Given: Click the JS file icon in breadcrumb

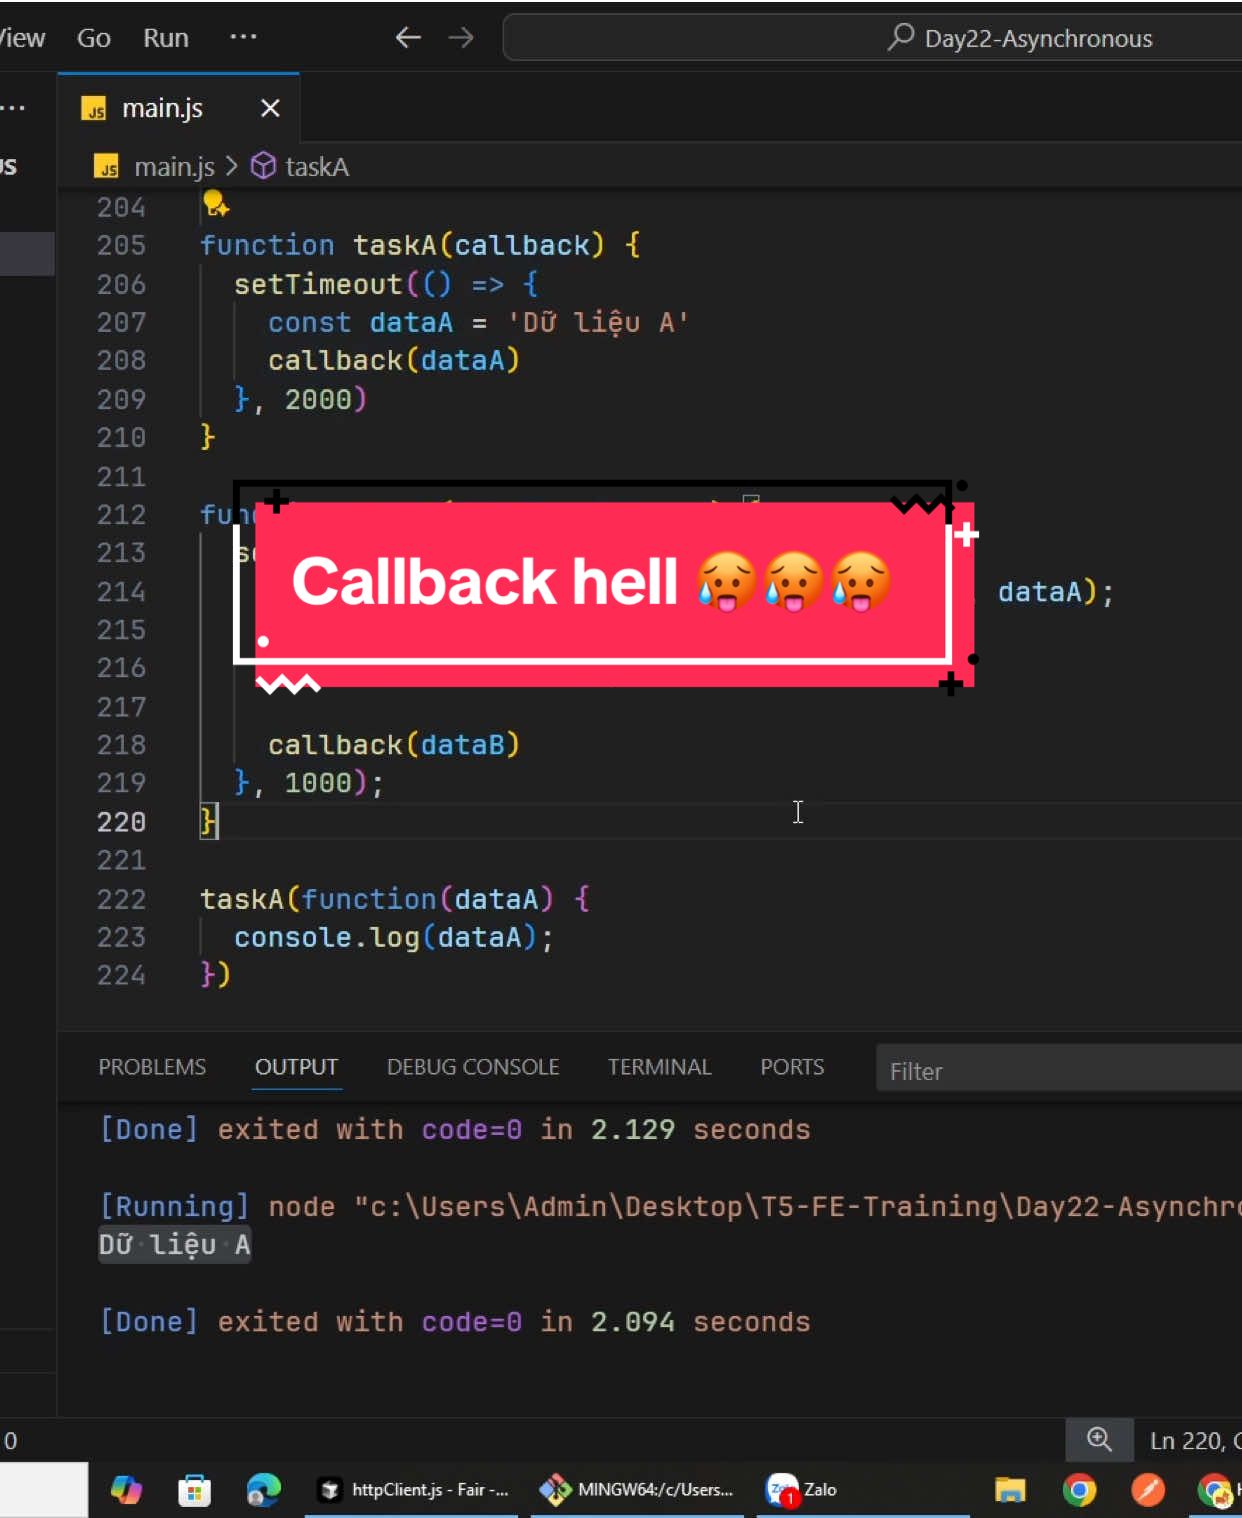Looking at the screenshot, I should [x=106, y=167].
